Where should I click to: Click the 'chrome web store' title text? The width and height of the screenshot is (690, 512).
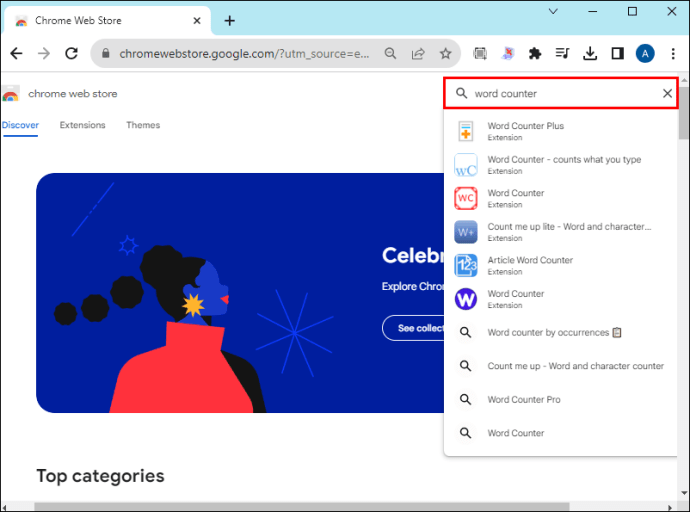pos(73,94)
